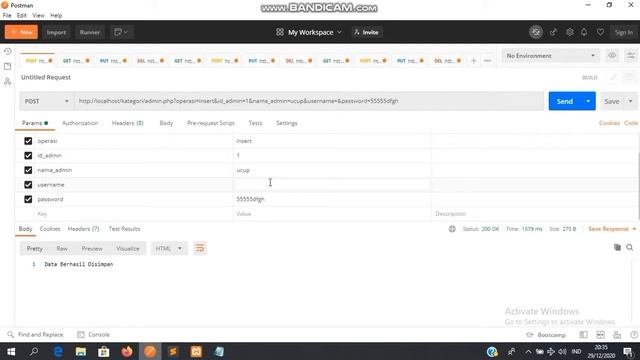Open the Help menu
Image resolution: width=640 pixels, height=360 pixels.
[x=56, y=16]
